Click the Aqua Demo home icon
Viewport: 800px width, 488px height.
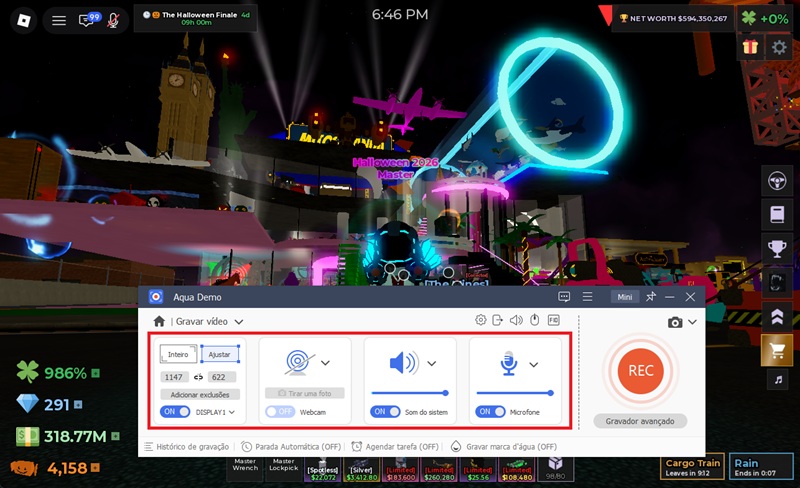159,321
